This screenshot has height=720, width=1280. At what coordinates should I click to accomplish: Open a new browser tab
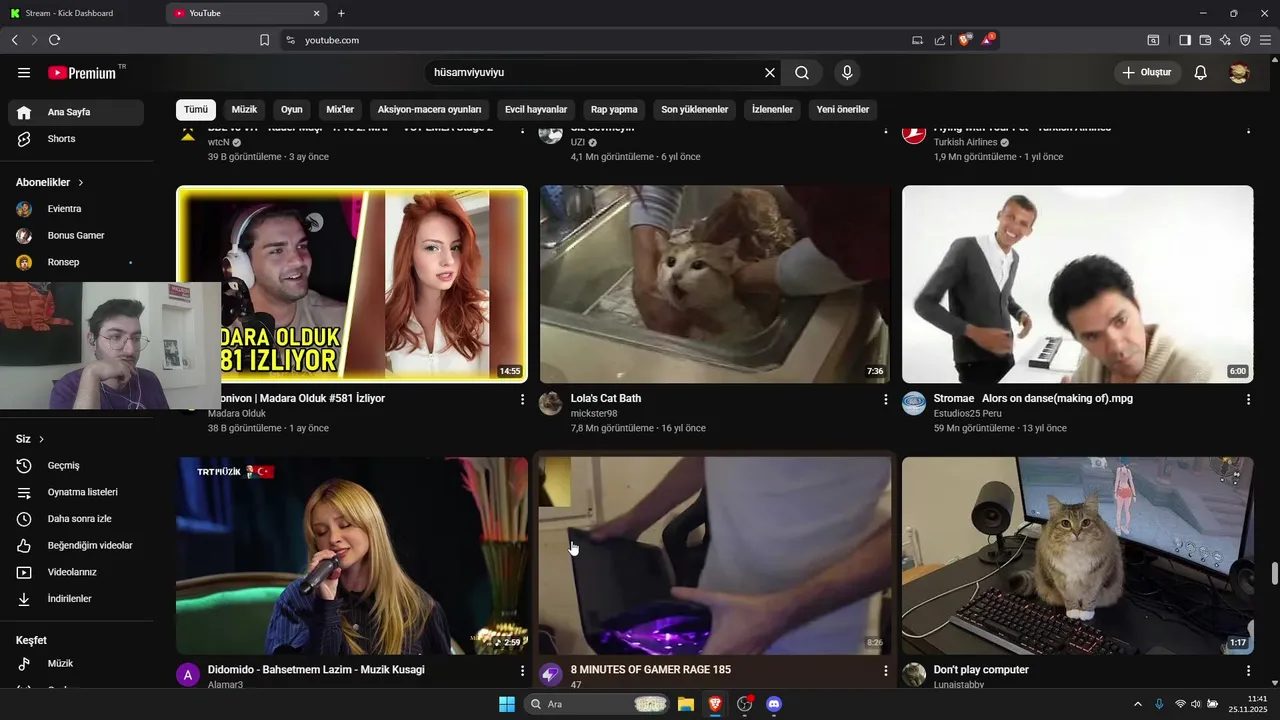tap(341, 13)
